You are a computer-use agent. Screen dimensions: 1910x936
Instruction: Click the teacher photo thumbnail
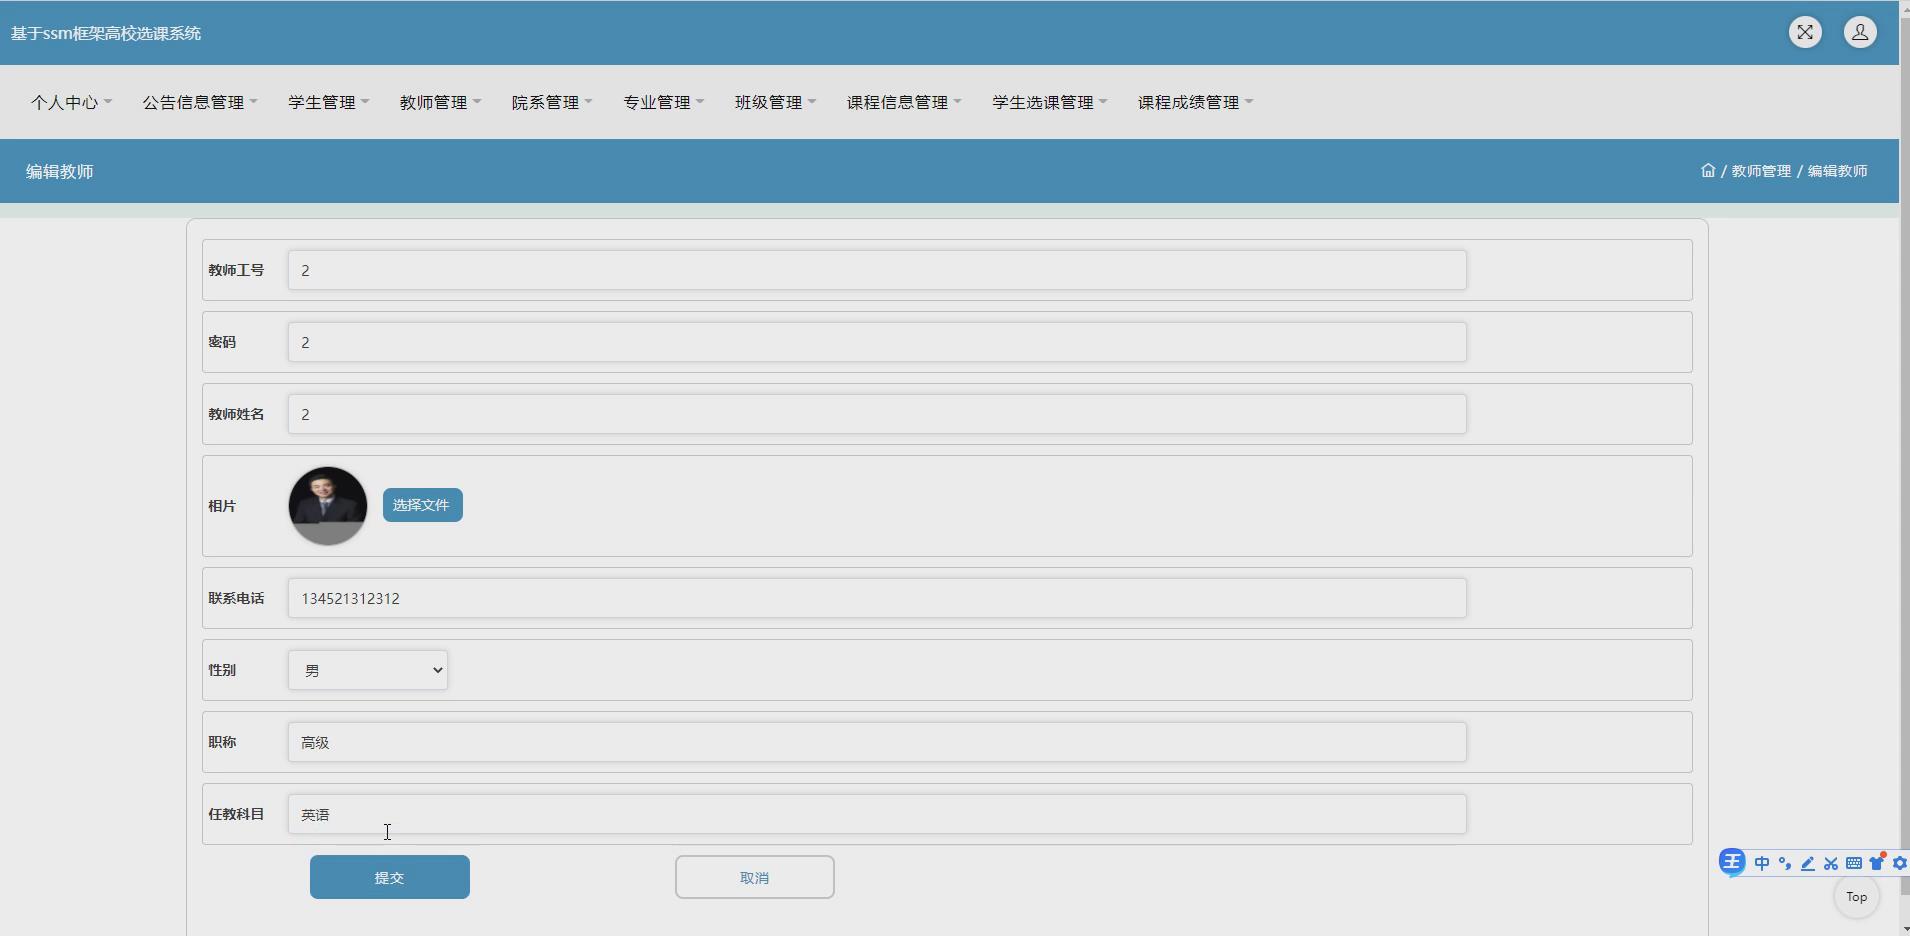coord(328,506)
